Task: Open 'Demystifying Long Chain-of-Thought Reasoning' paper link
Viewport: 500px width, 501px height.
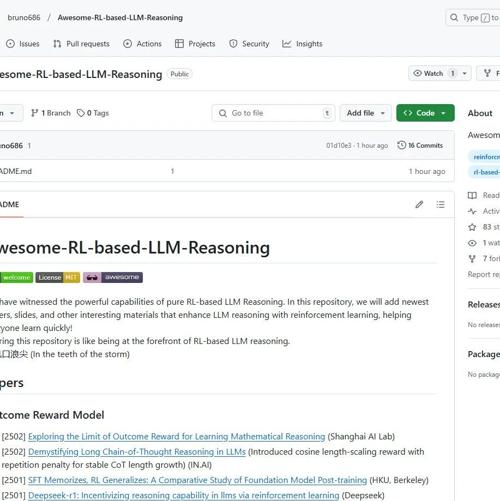Action: point(137,452)
